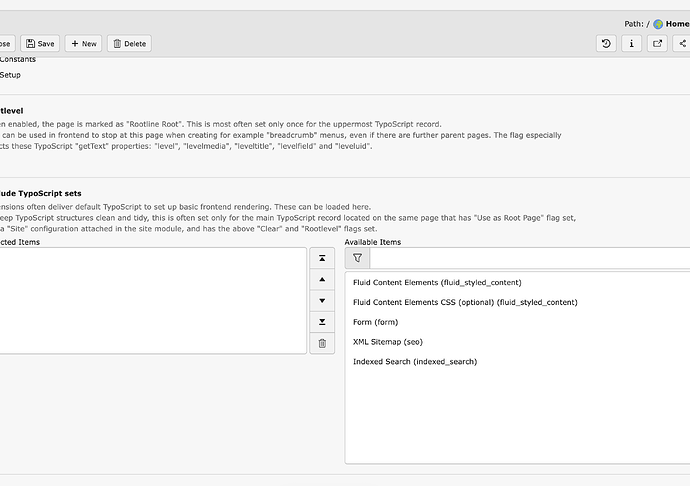Click the Save button in toolbar

tap(40, 44)
